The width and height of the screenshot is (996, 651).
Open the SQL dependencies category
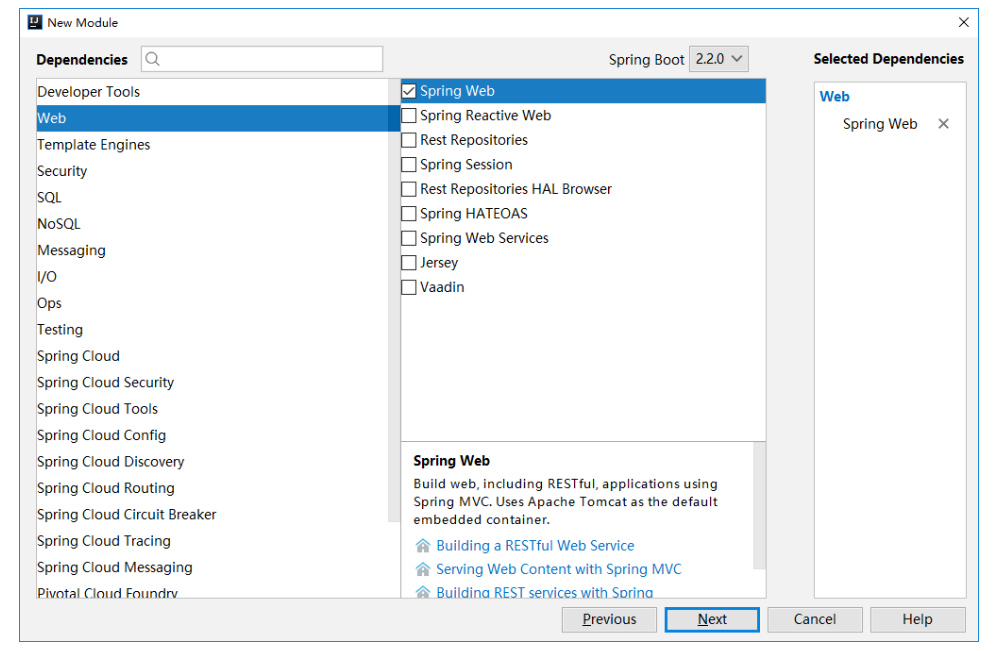[x=50, y=198]
